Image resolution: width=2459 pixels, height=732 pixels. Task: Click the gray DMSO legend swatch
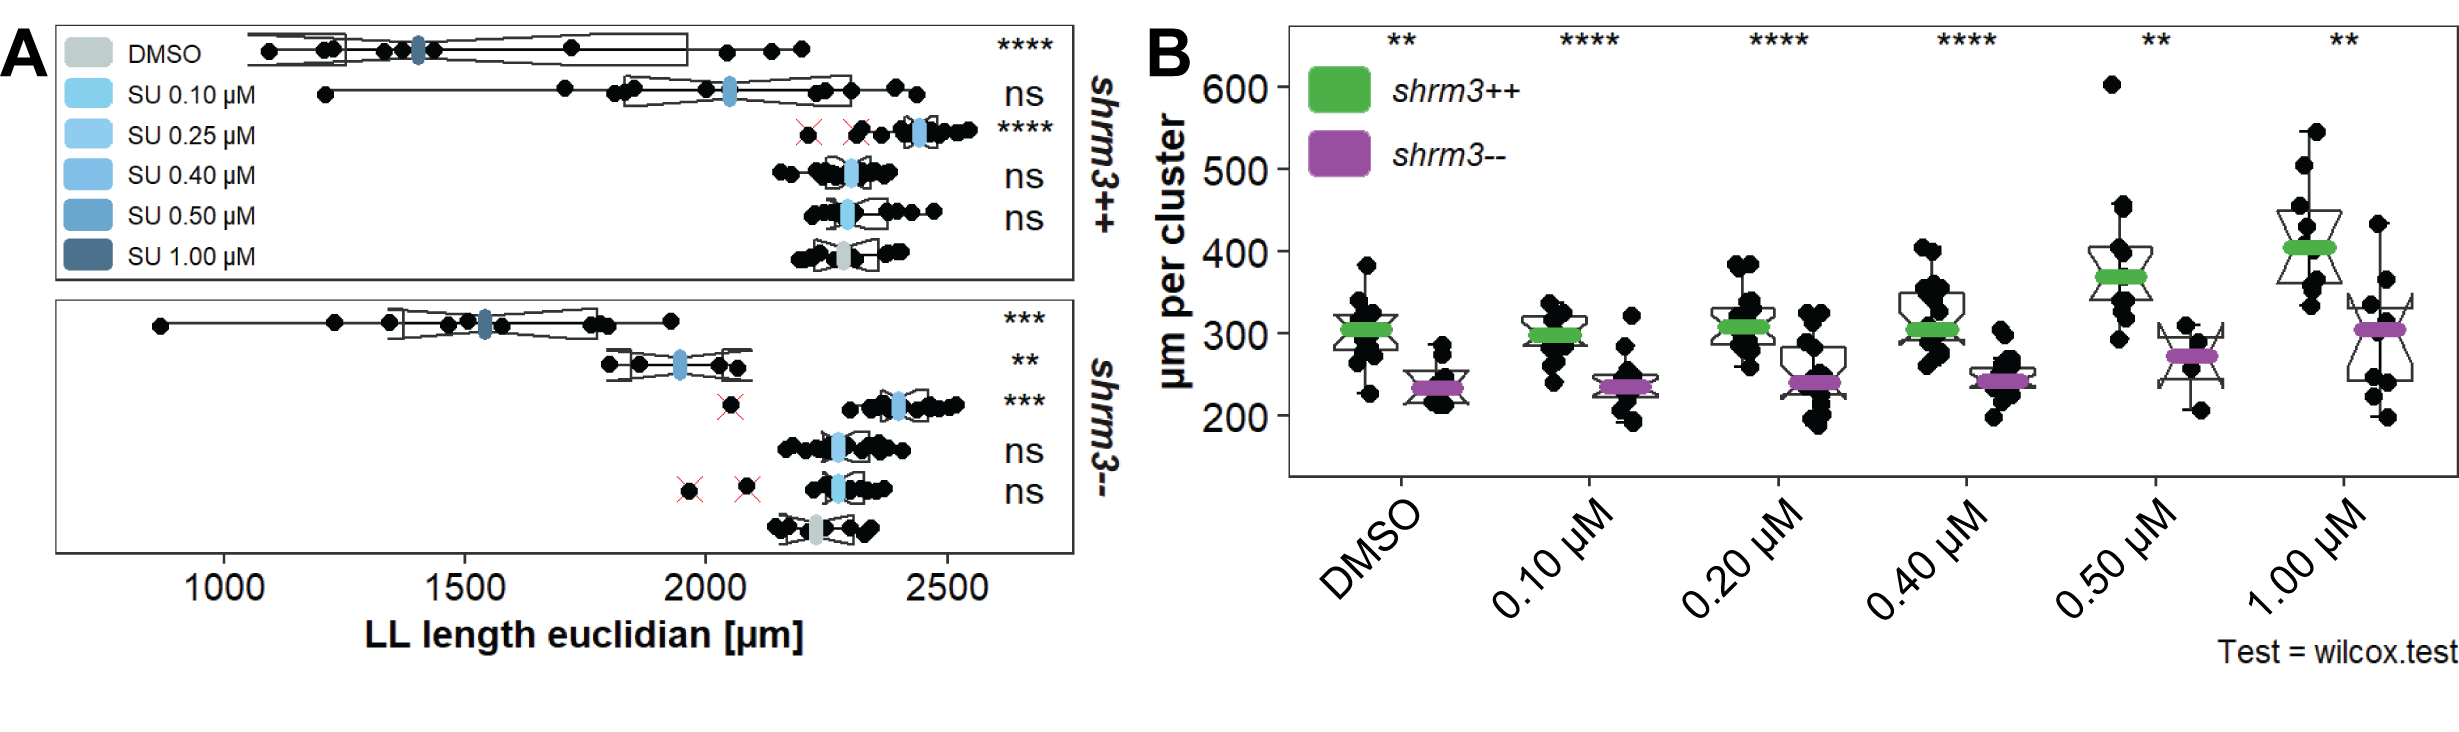88,53
